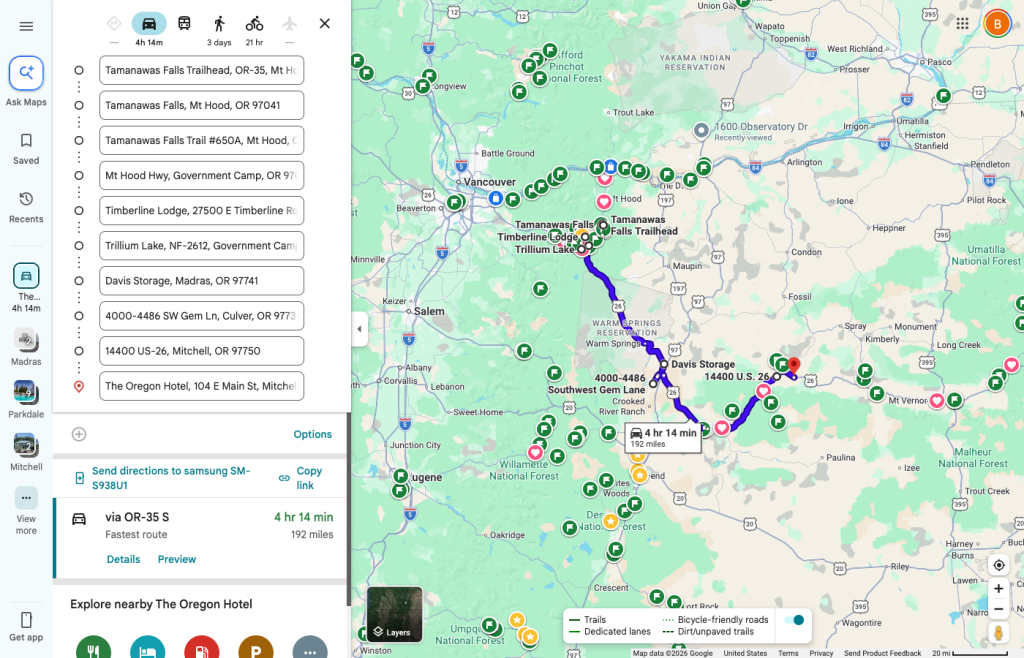Edit Timberline Lodge stop field
This screenshot has width=1024, height=658.
coord(201,211)
